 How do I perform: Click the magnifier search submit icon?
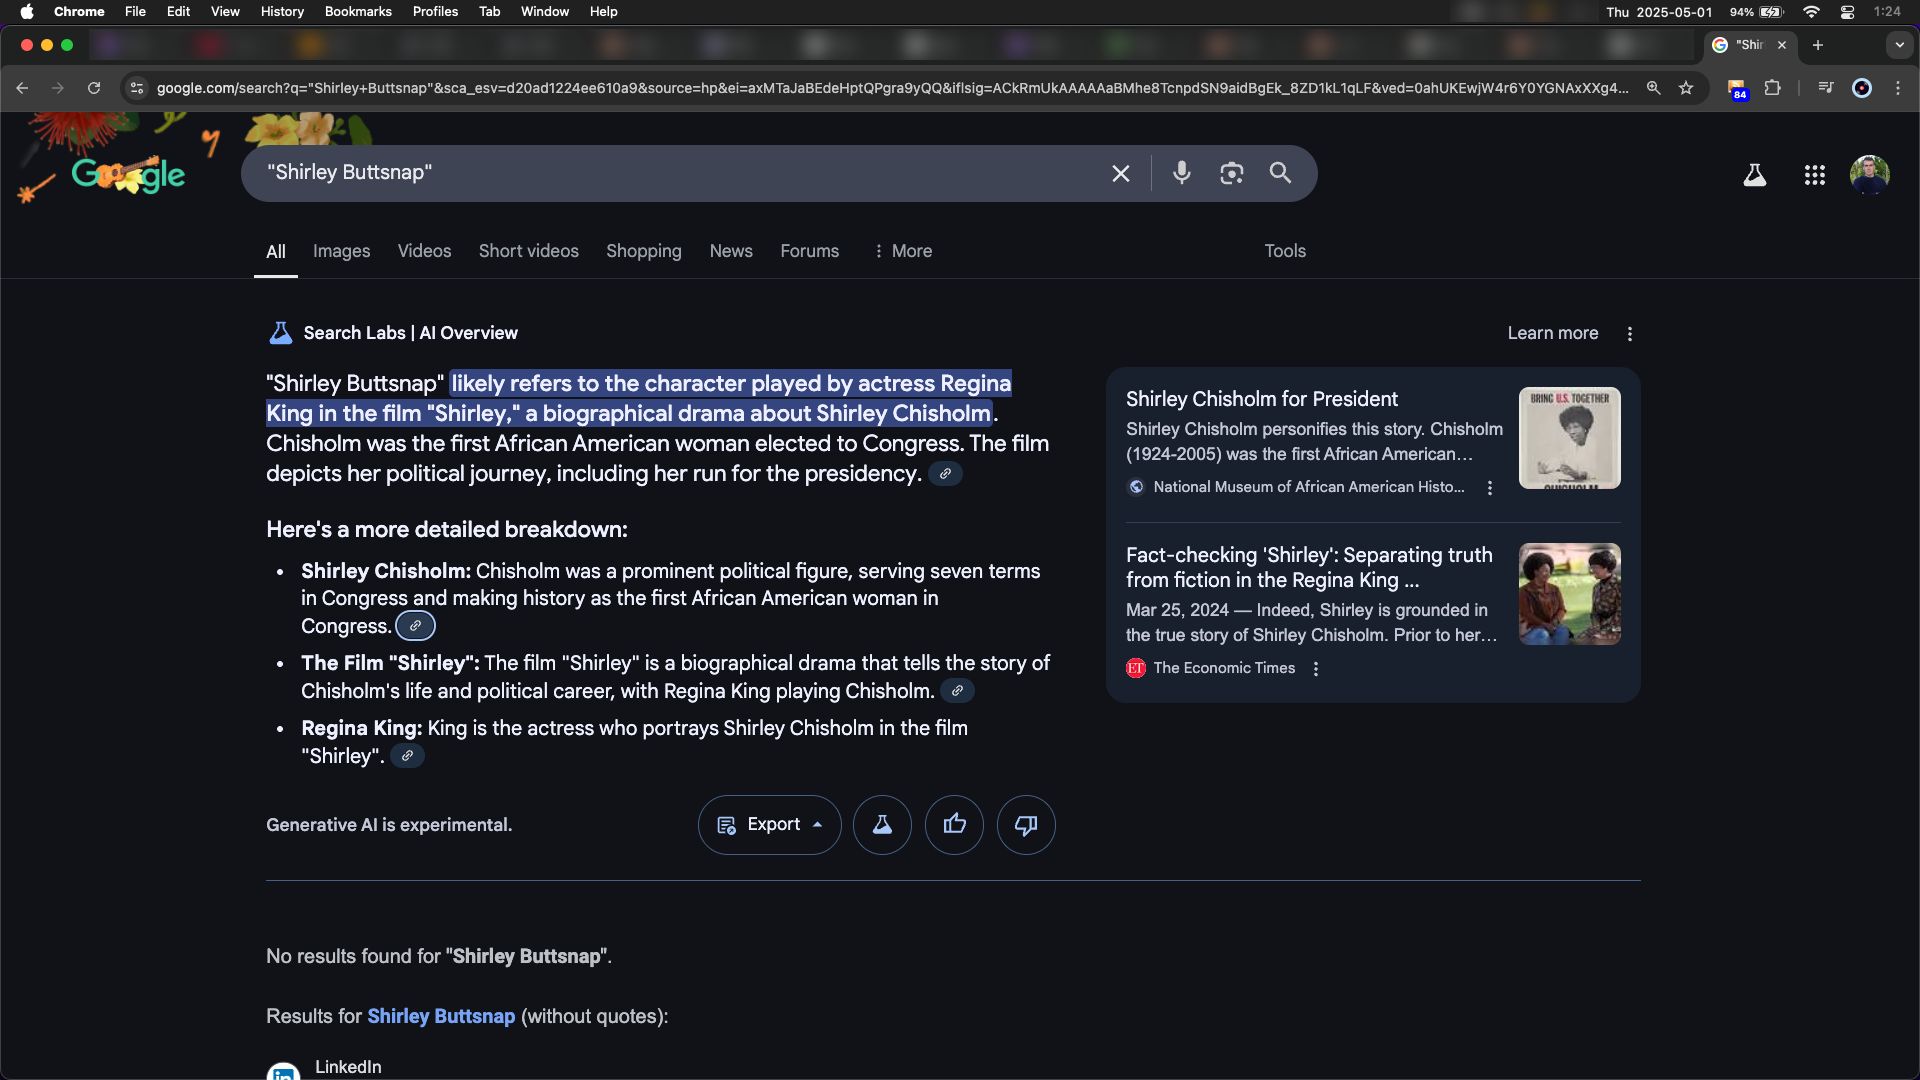(x=1280, y=173)
